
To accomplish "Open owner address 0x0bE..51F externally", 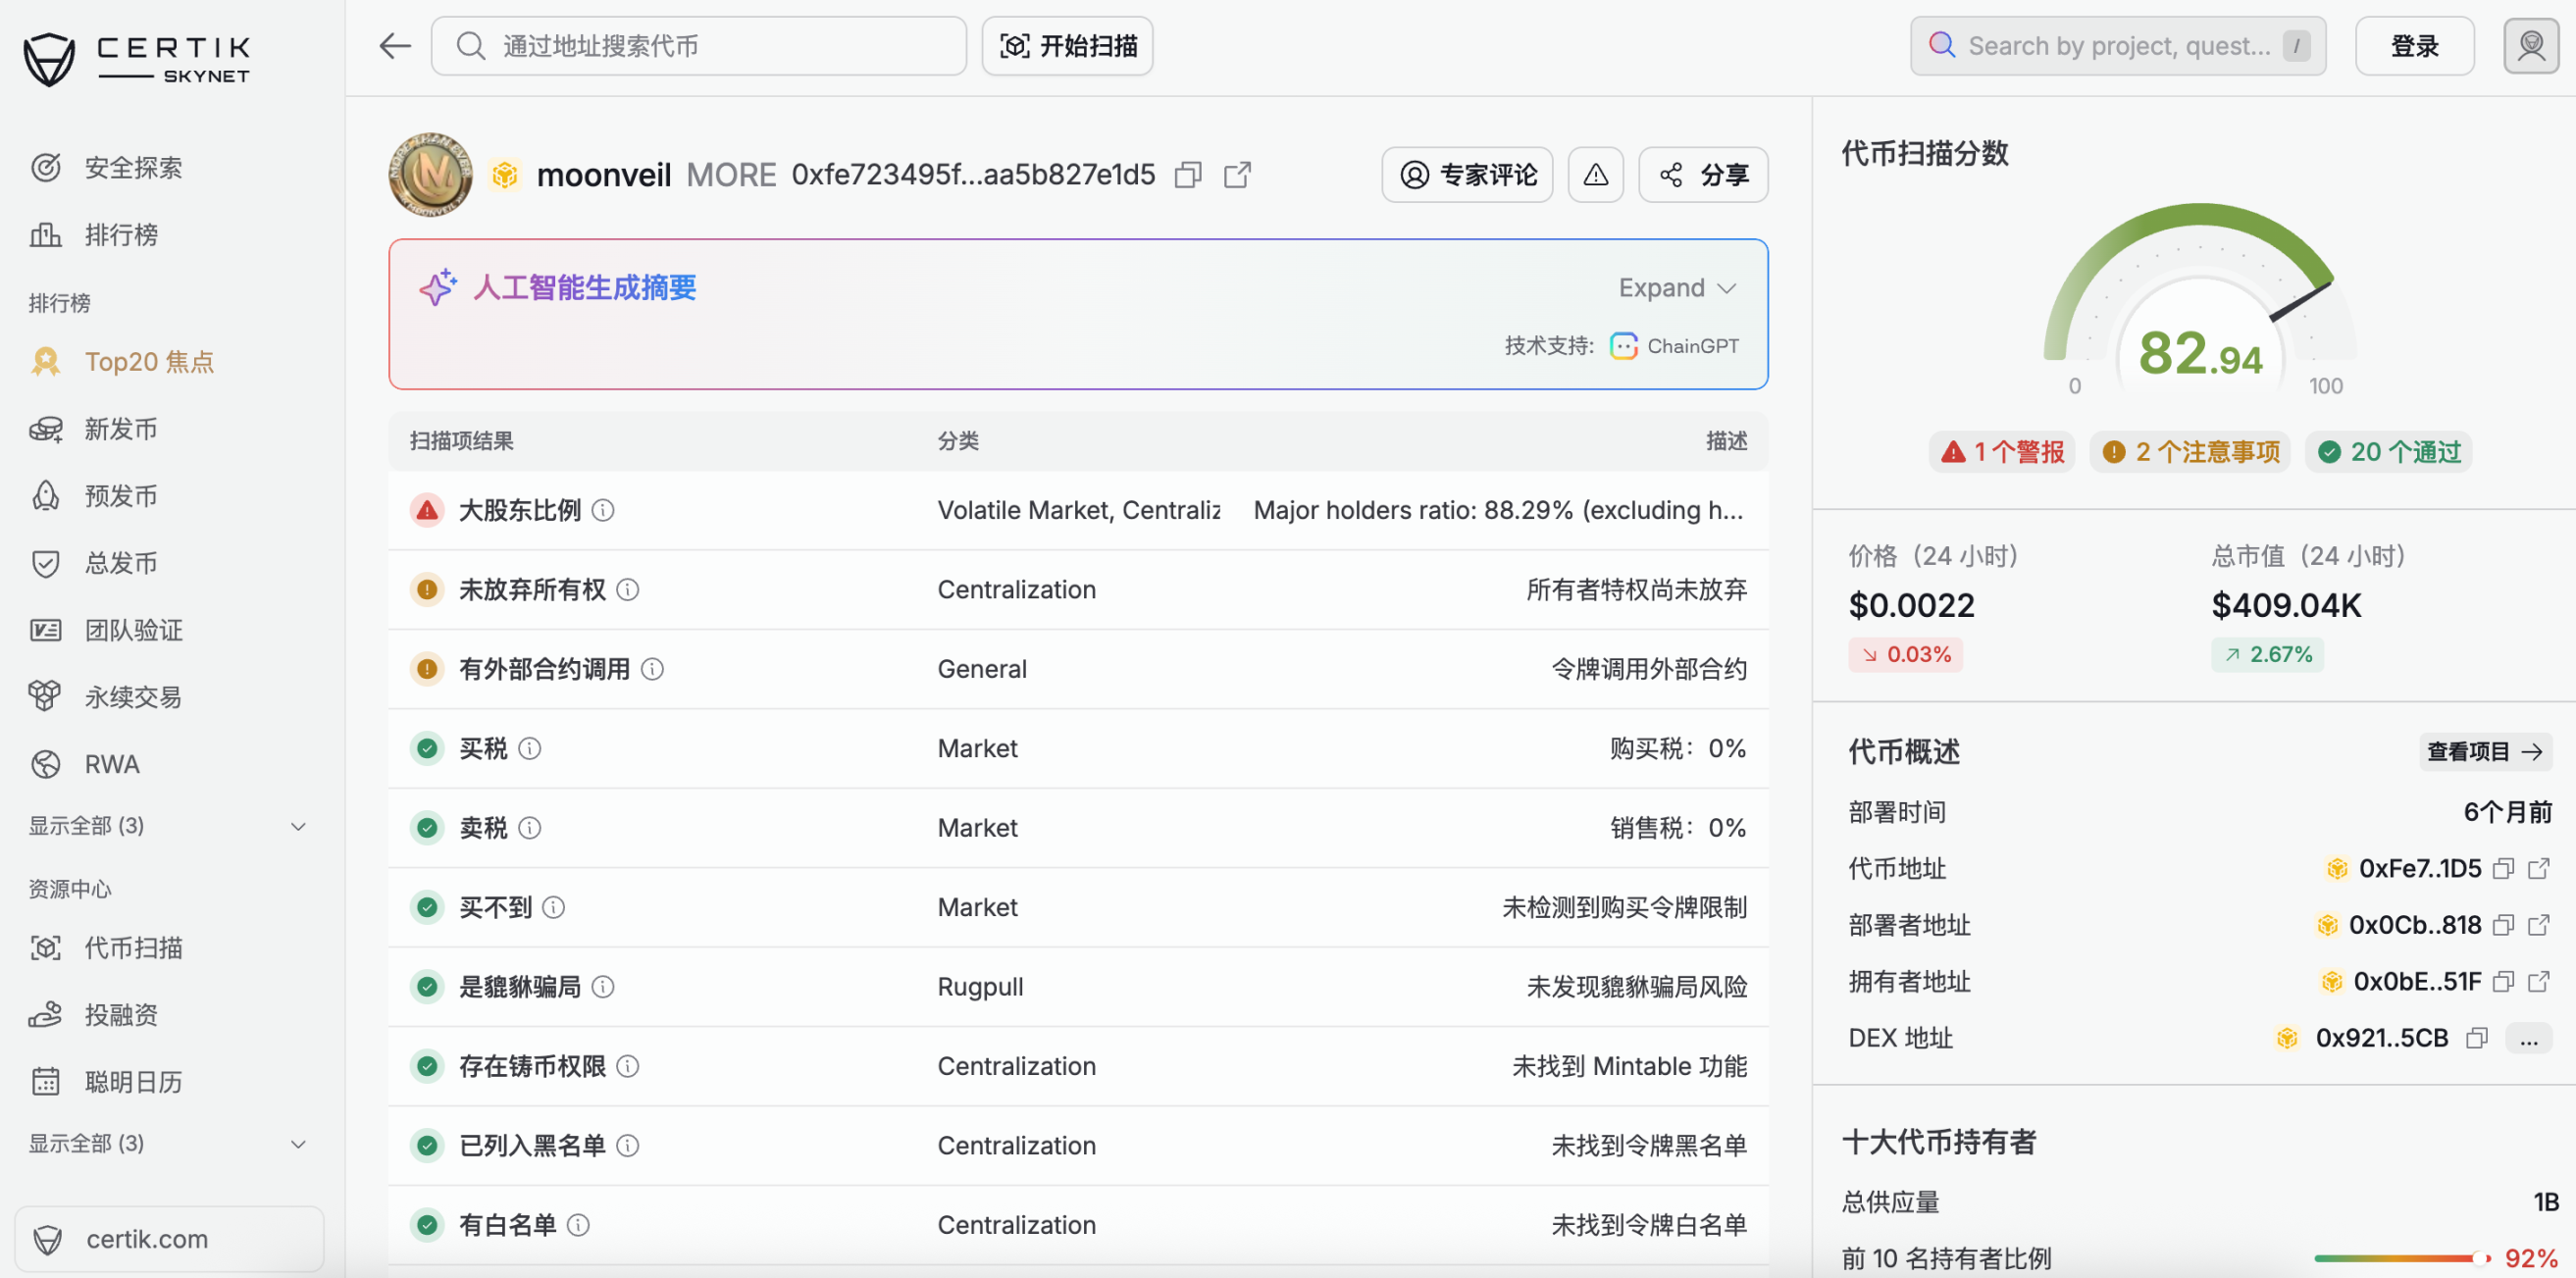I will (2538, 981).
